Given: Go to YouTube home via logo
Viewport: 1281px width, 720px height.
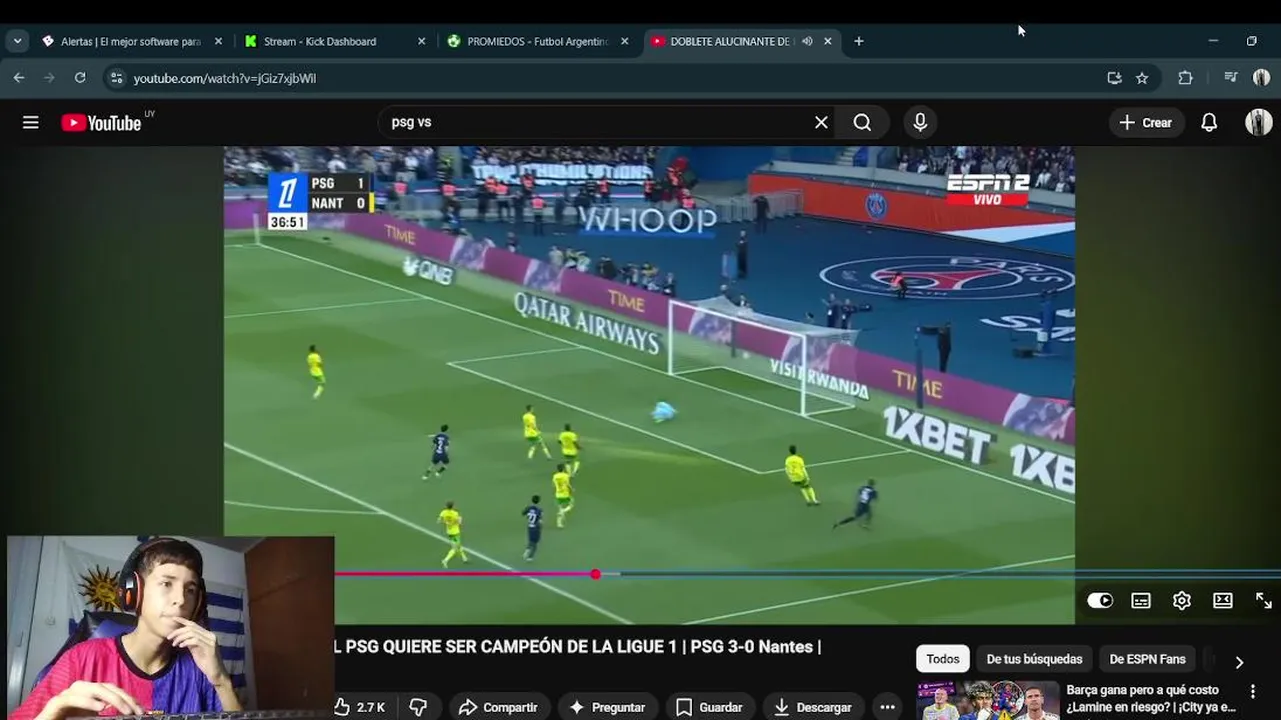Looking at the screenshot, I should pos(101,122).
